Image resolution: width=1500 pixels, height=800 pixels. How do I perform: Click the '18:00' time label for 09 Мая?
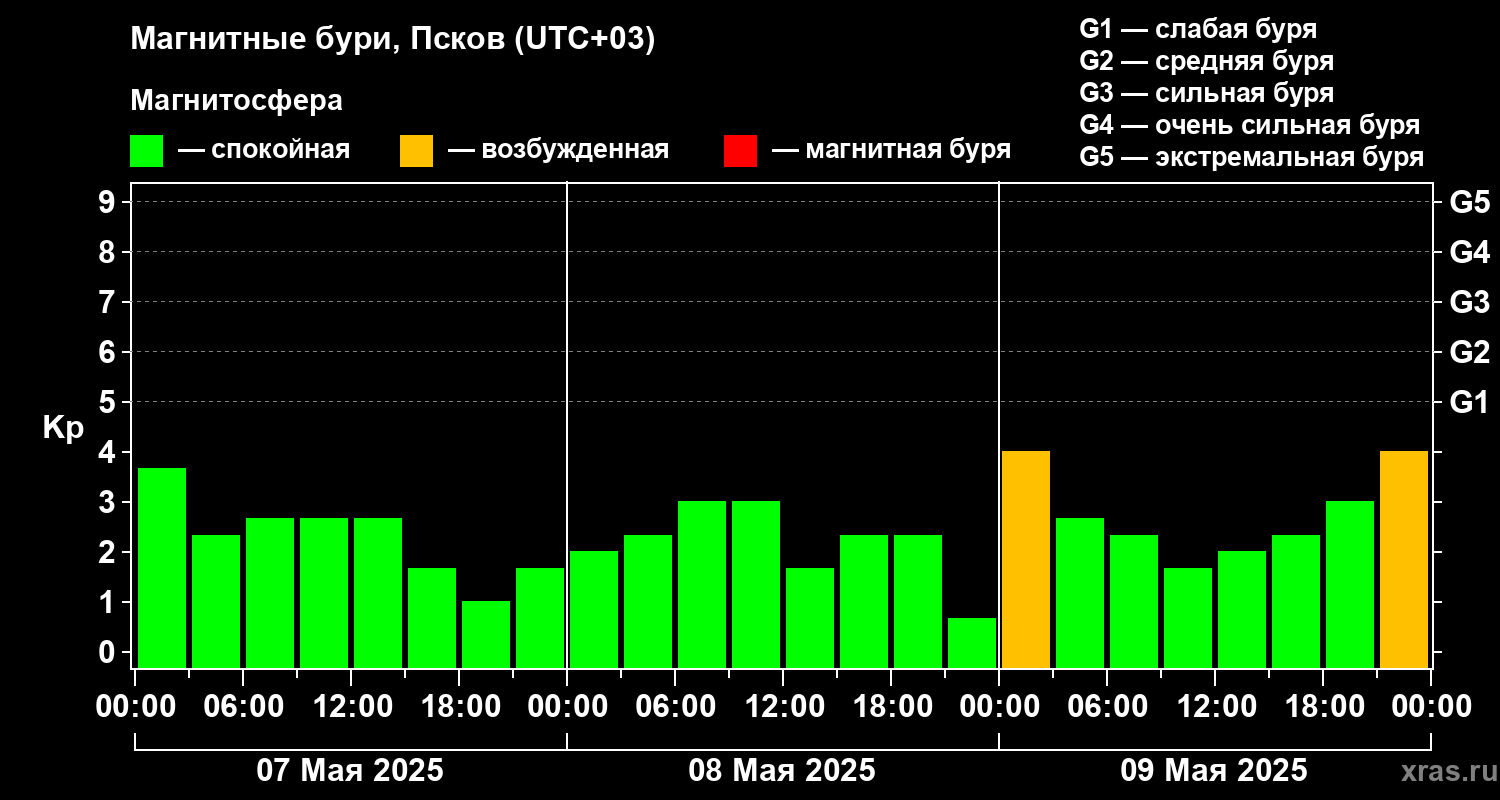point(1324,707)
